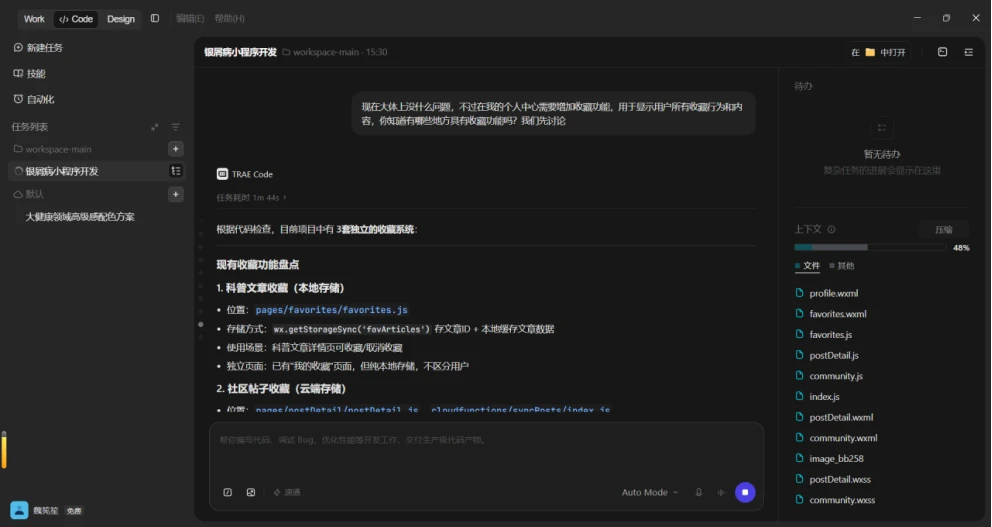Expand the 任务耗时 1m 44s details

(x=251, y=197)
